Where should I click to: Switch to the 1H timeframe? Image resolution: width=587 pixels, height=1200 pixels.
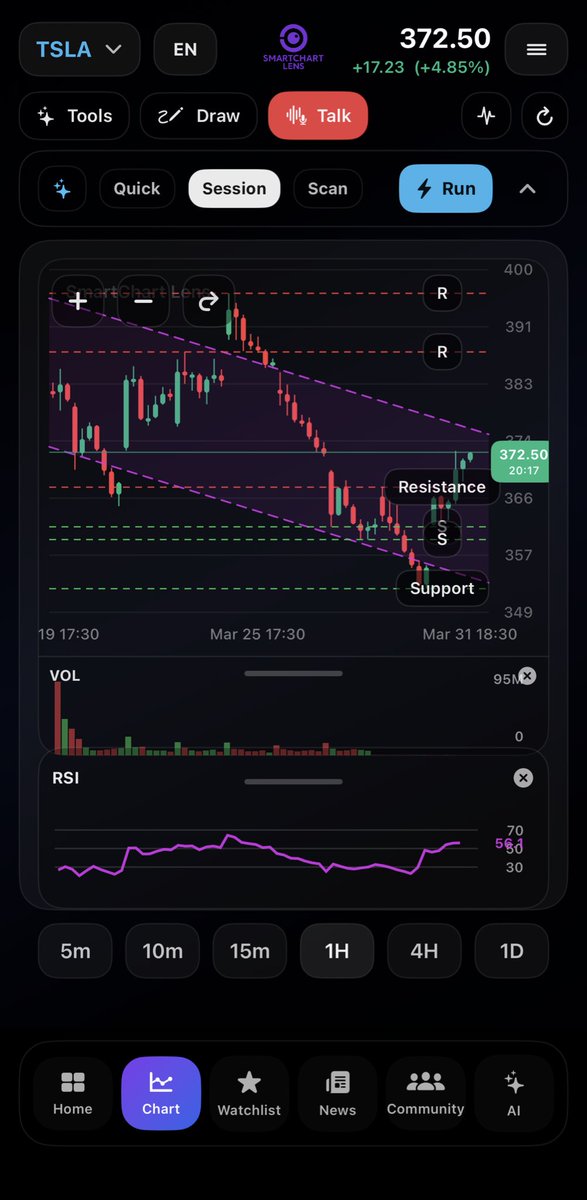(x=337, y=950)
